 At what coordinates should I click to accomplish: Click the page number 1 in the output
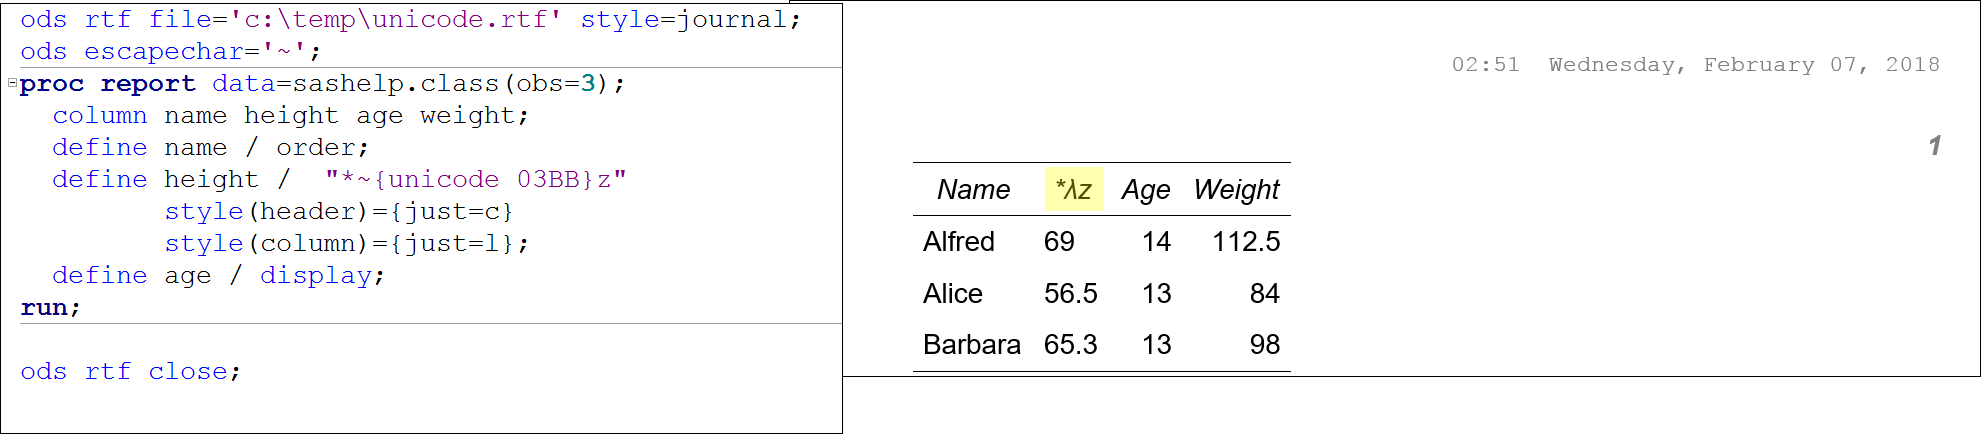(x=1934, y=146)
